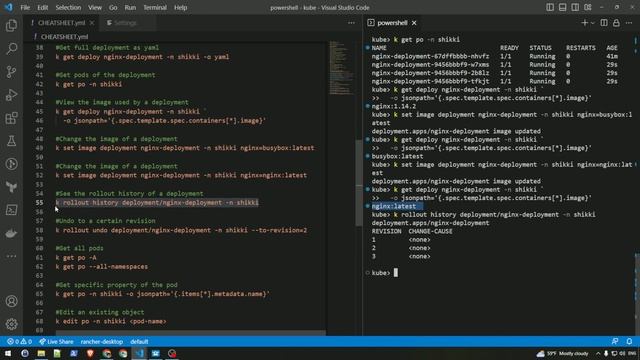
Task: Click 'nginx:1.14.2' output in terminal
Action: tap(393, 106)
